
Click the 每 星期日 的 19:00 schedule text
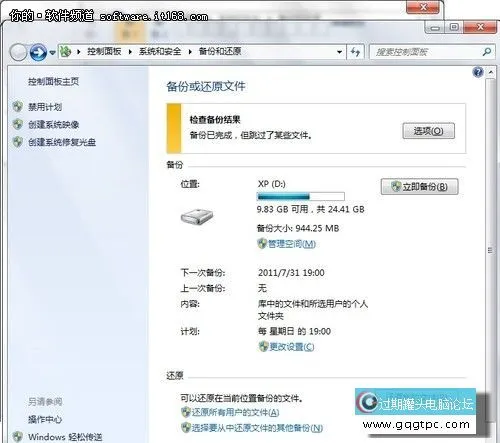[294, 331]
